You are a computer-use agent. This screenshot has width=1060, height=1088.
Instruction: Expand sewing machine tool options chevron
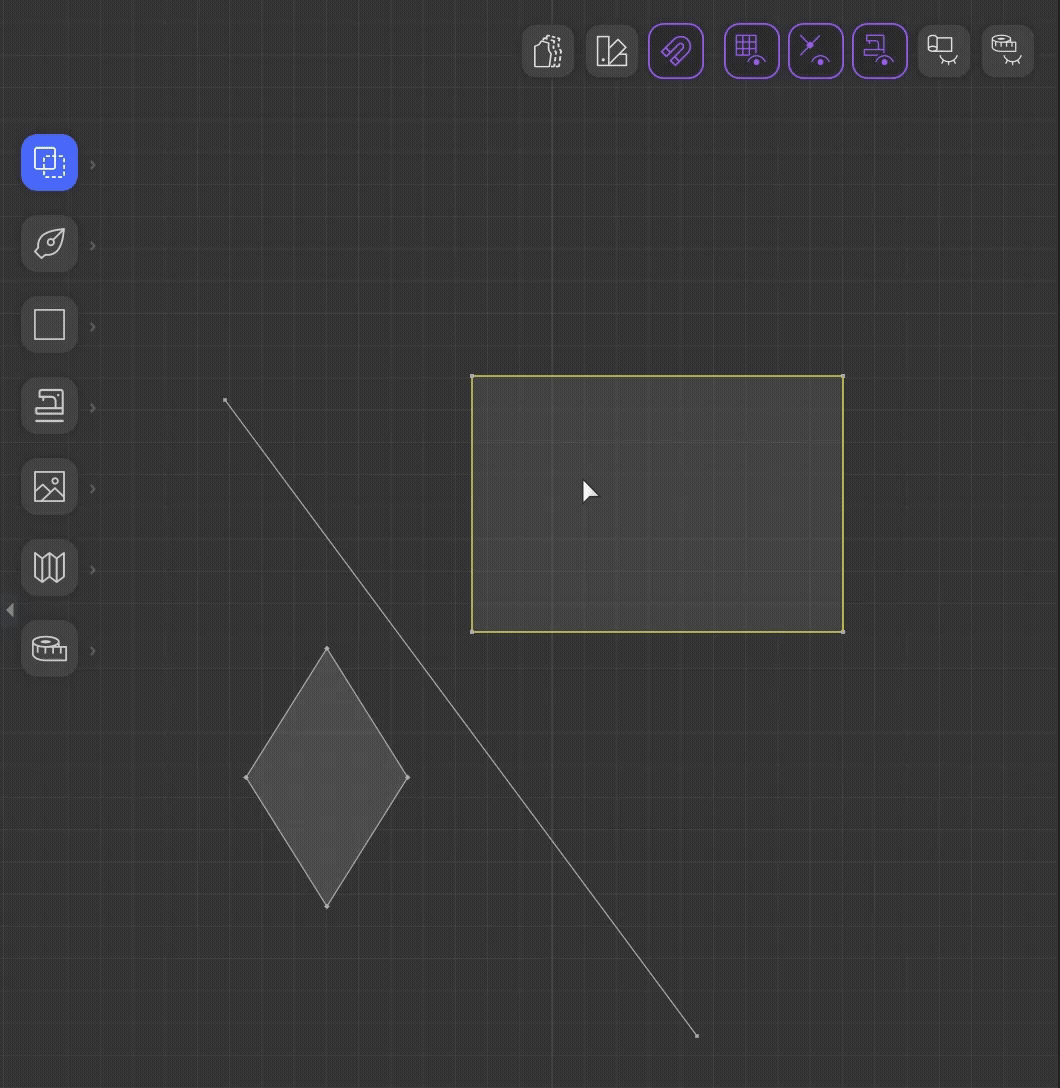[92, 408]
